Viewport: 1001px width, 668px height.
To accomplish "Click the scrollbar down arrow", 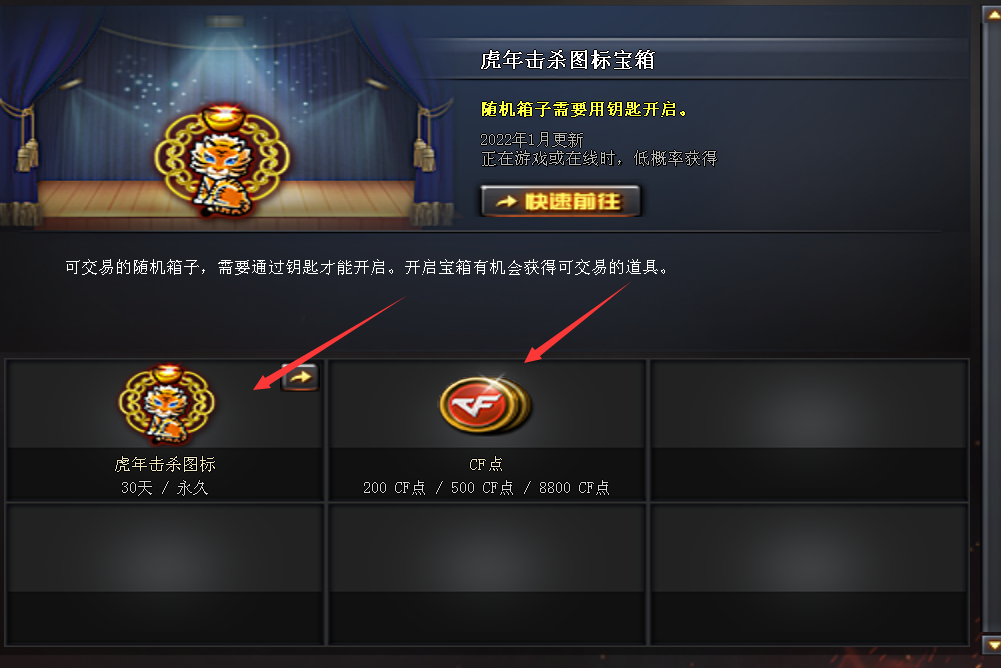I will [x=991, y=644].
